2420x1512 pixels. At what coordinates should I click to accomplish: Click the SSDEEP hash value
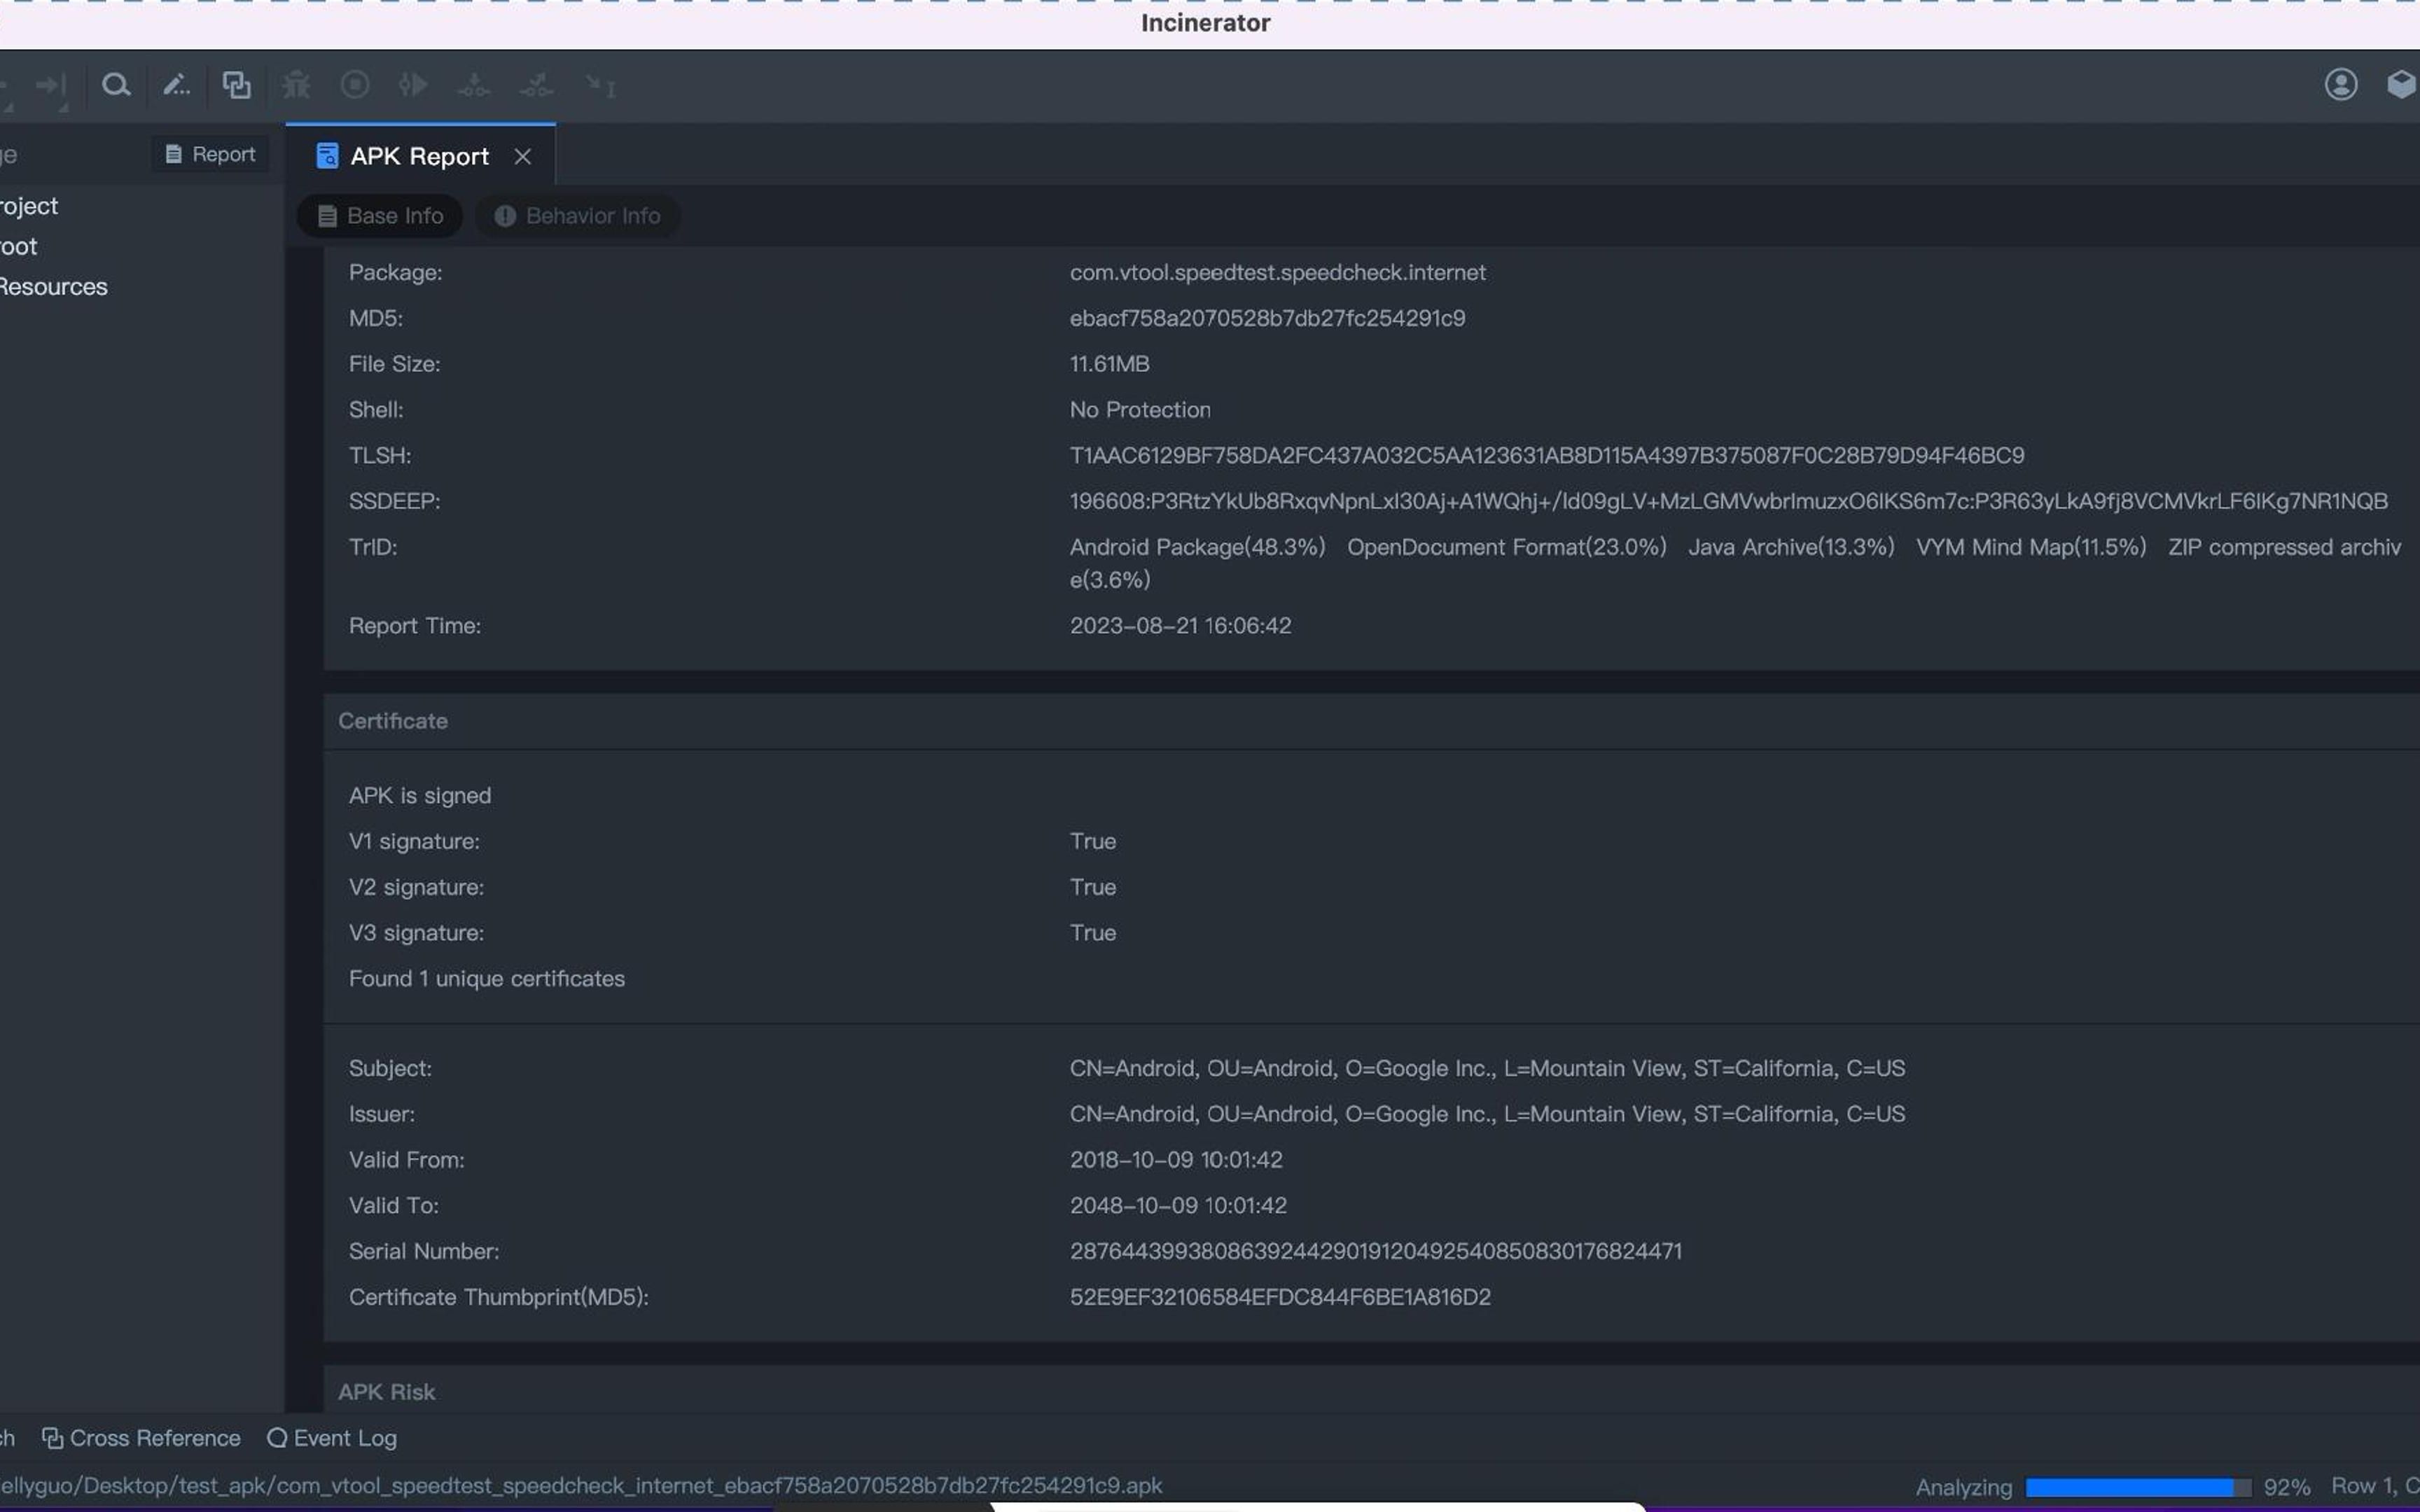point(1728,501)
